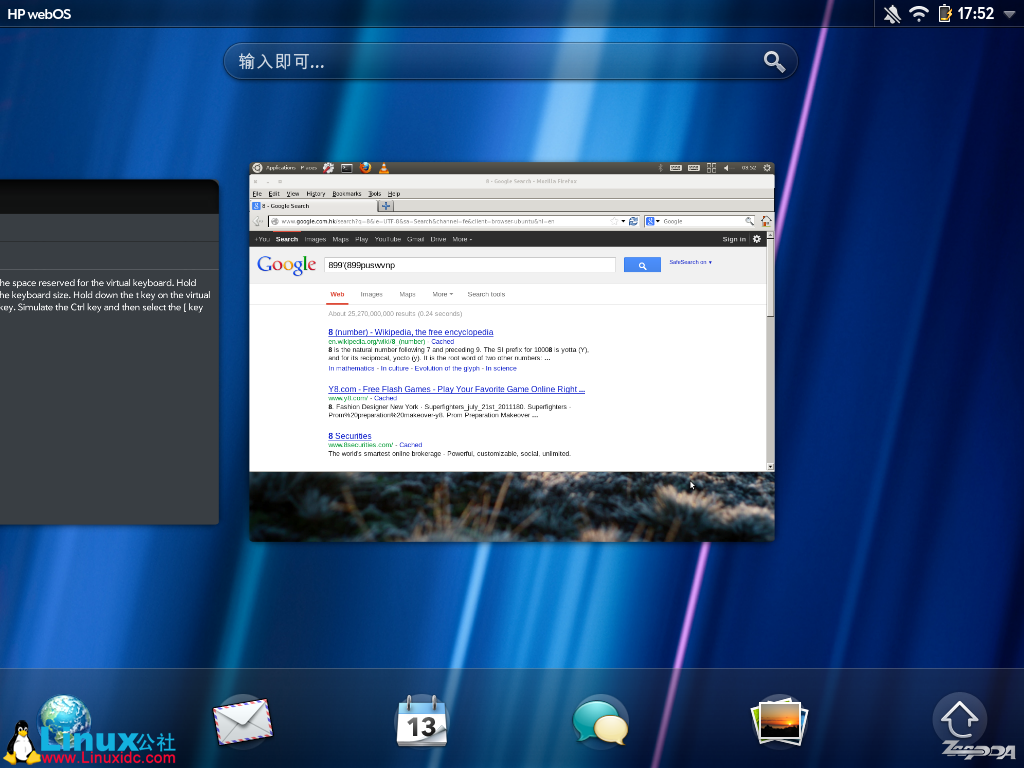Click Google's settings gear icon
Viewport: 1024px width, 768px height.
(756, 240)
